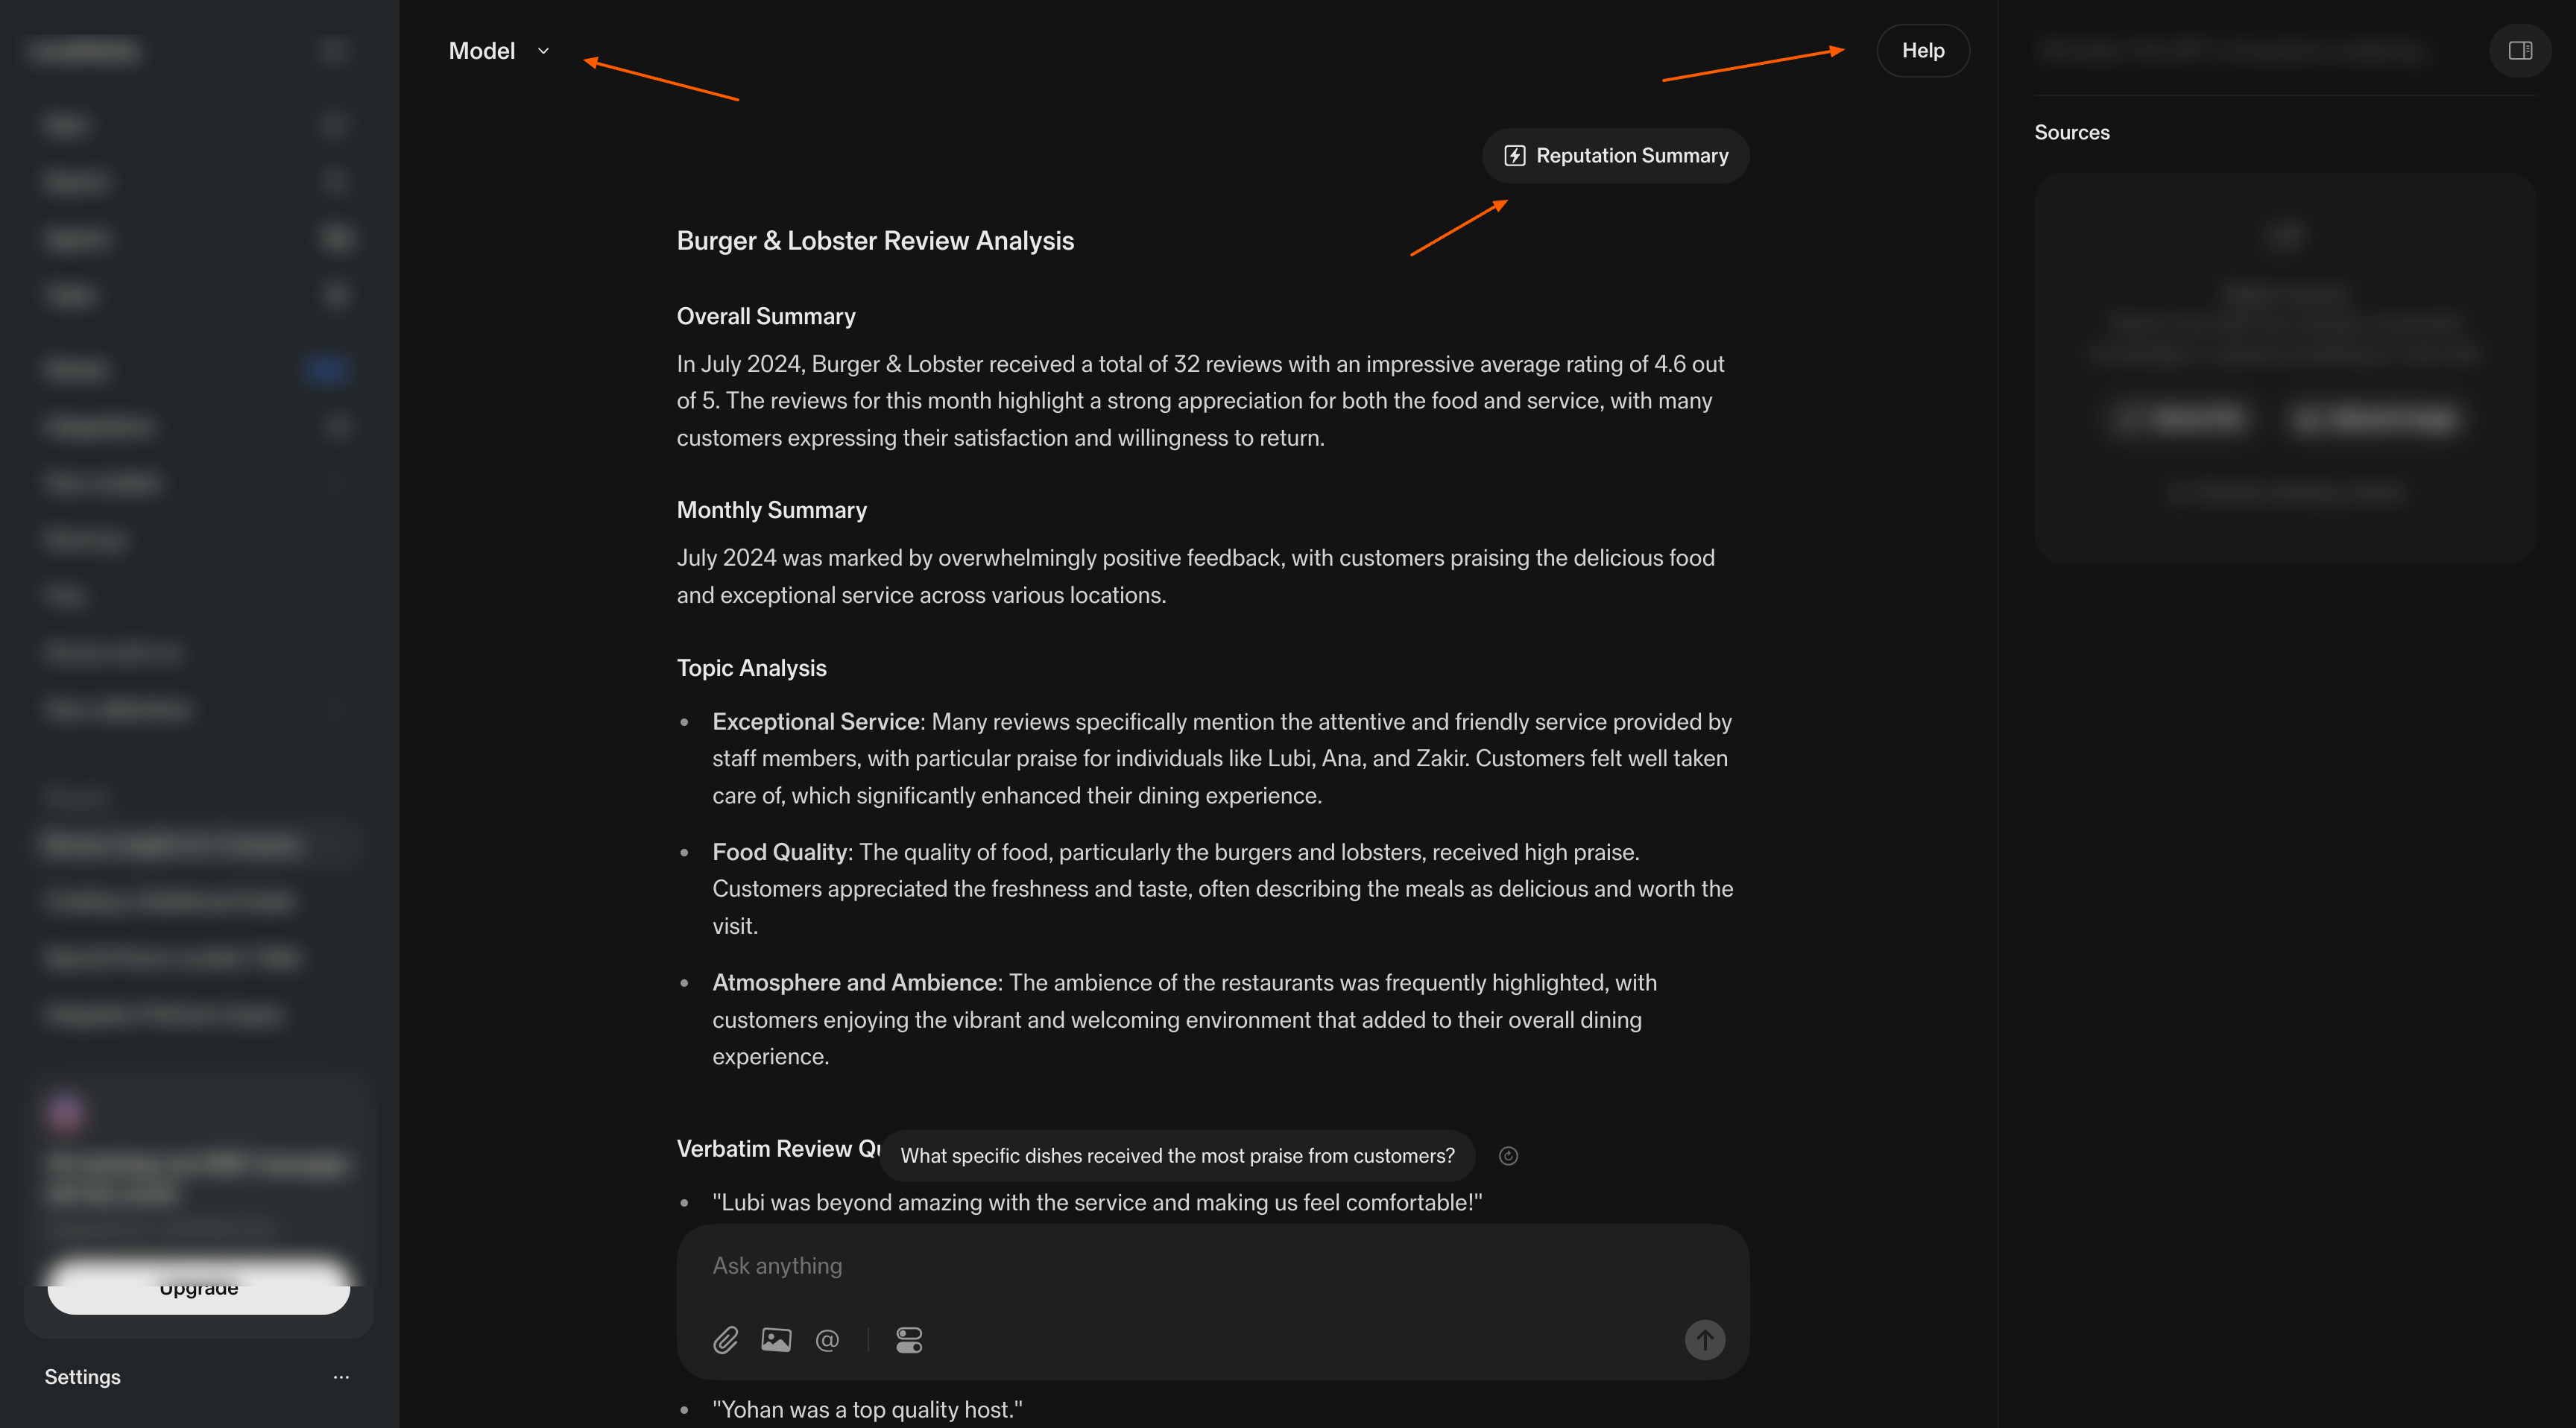Click the image upload icon
2576x1428 pixels.
(x=776, y=1340)
